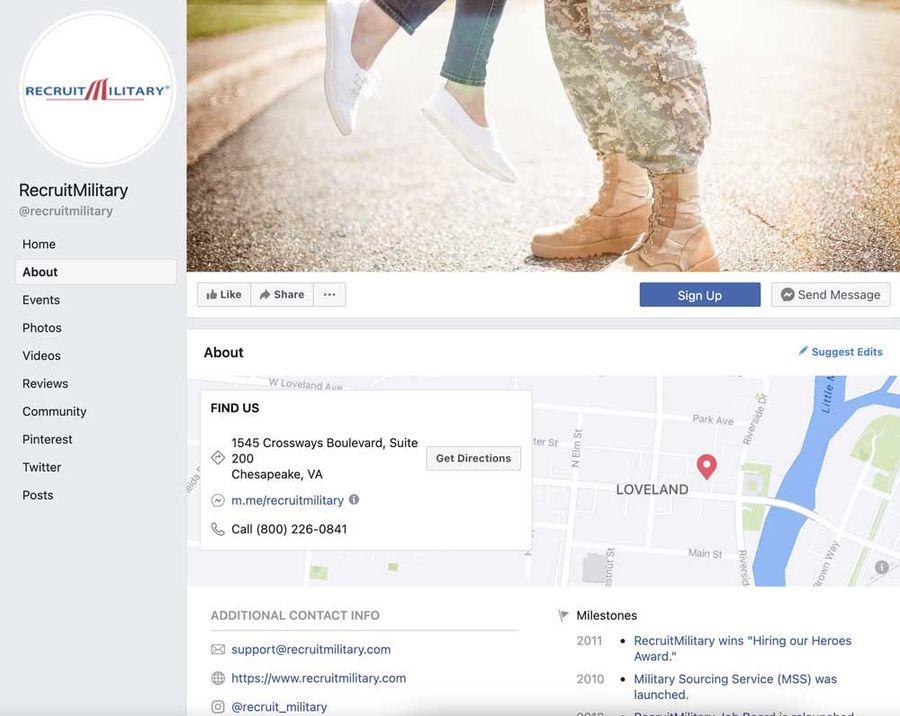Click the LOVELAND label on the map
900x716 pixels.
click(652, 489)
